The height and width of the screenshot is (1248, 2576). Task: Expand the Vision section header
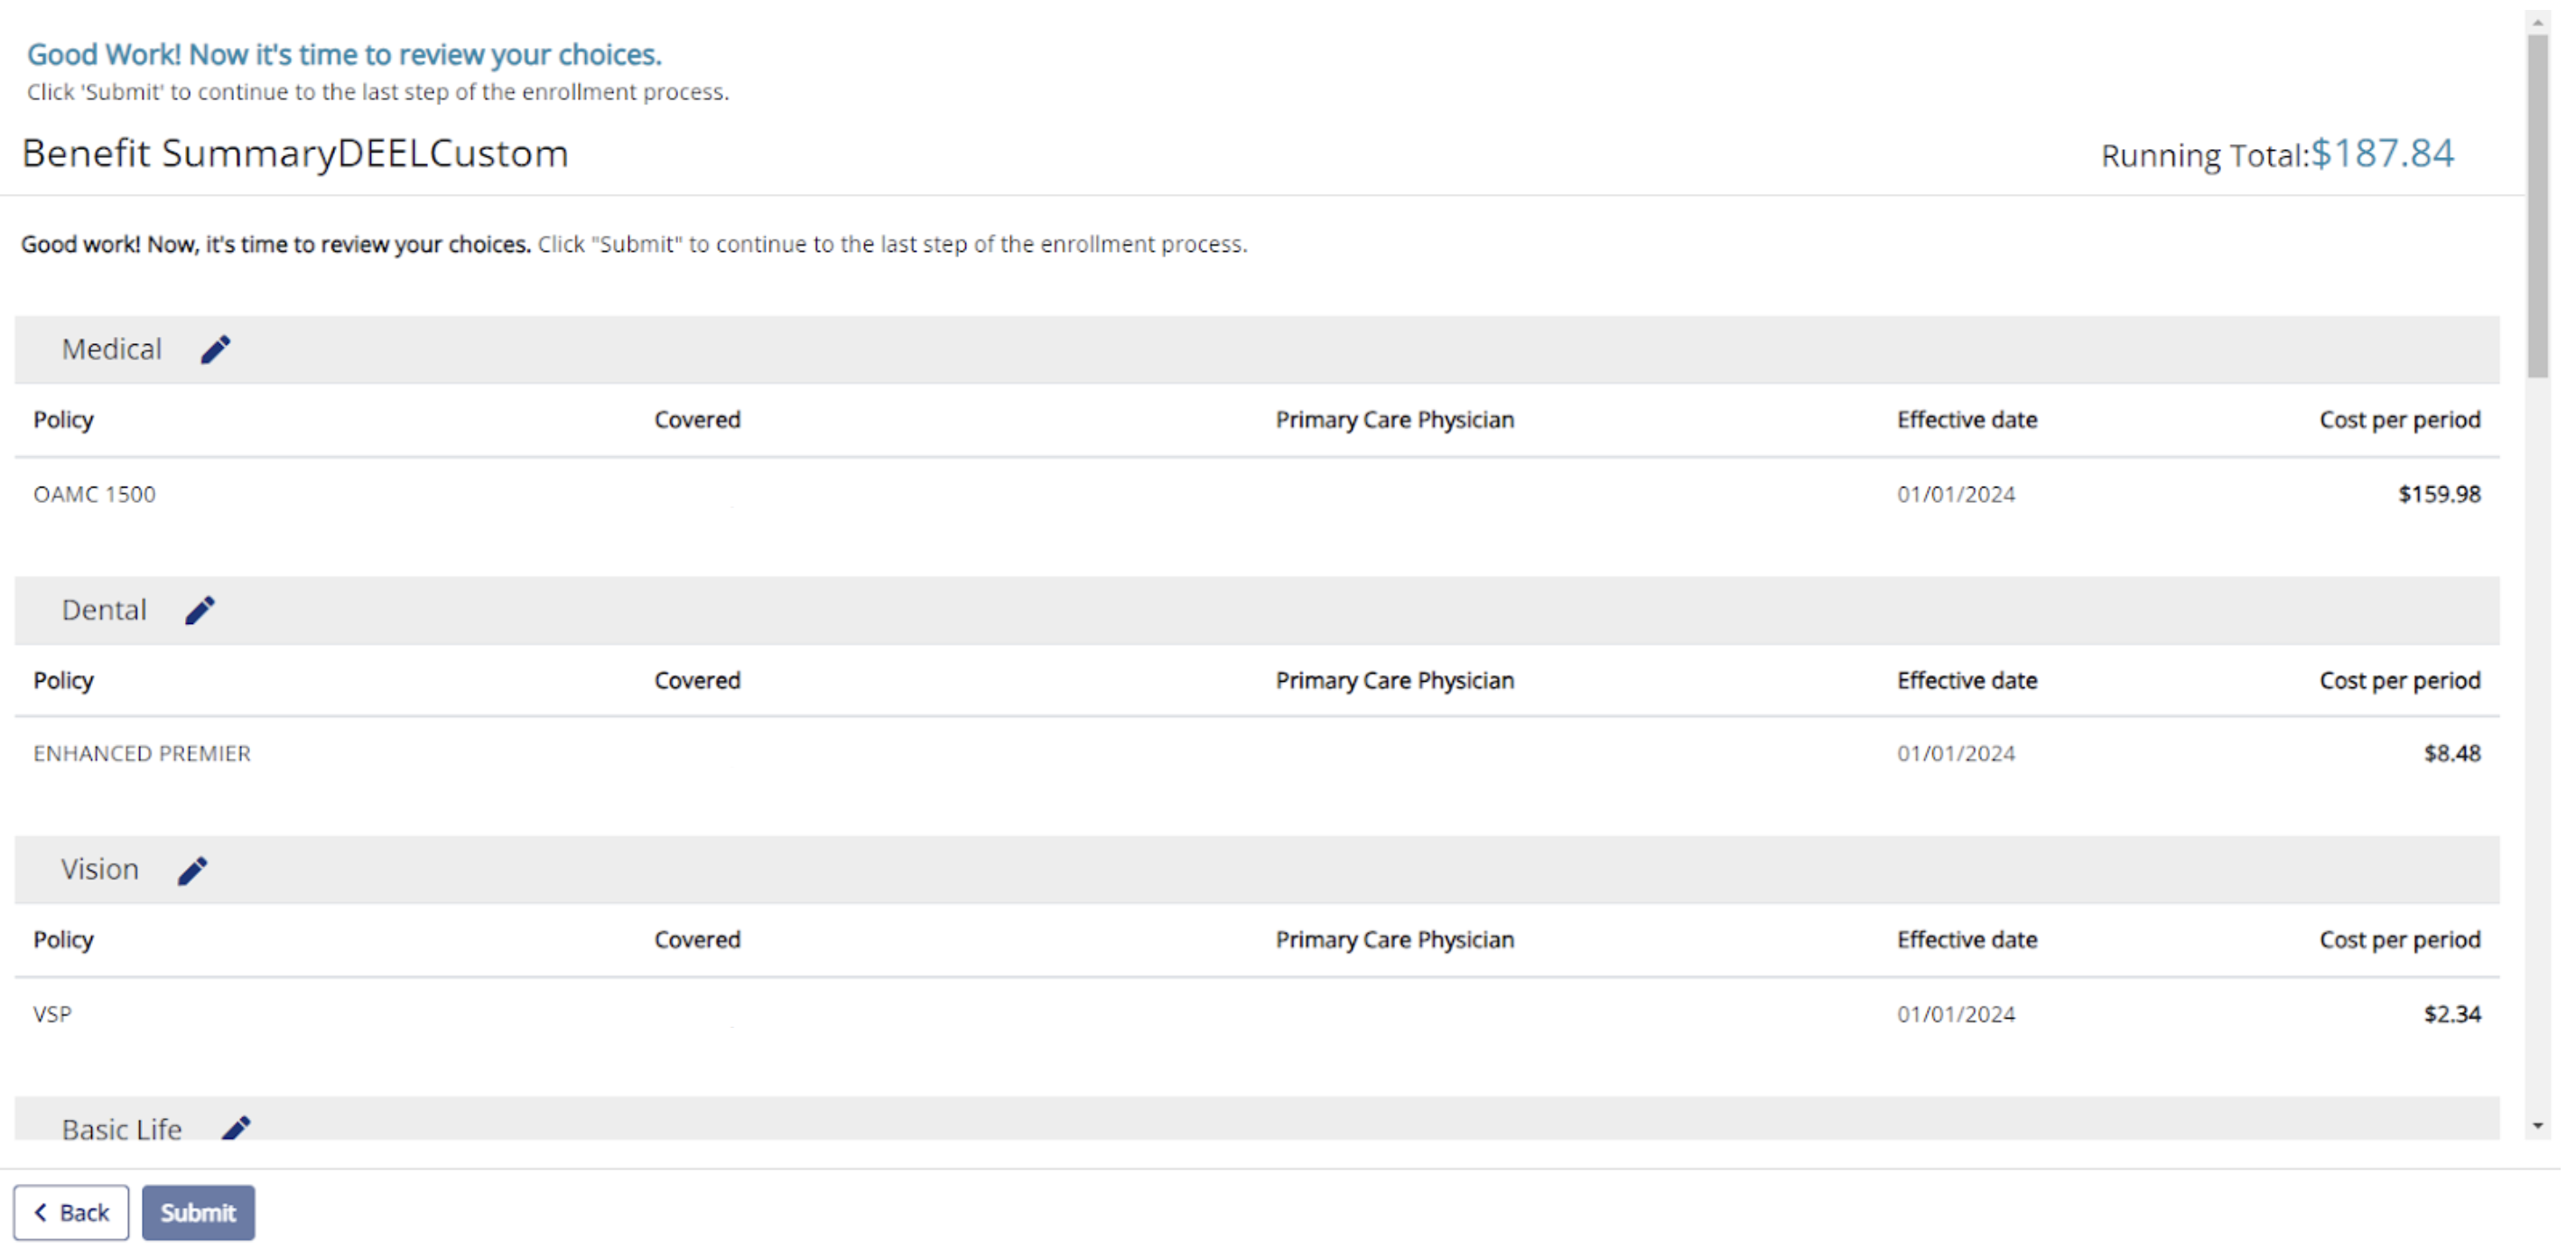pos(100,869)
